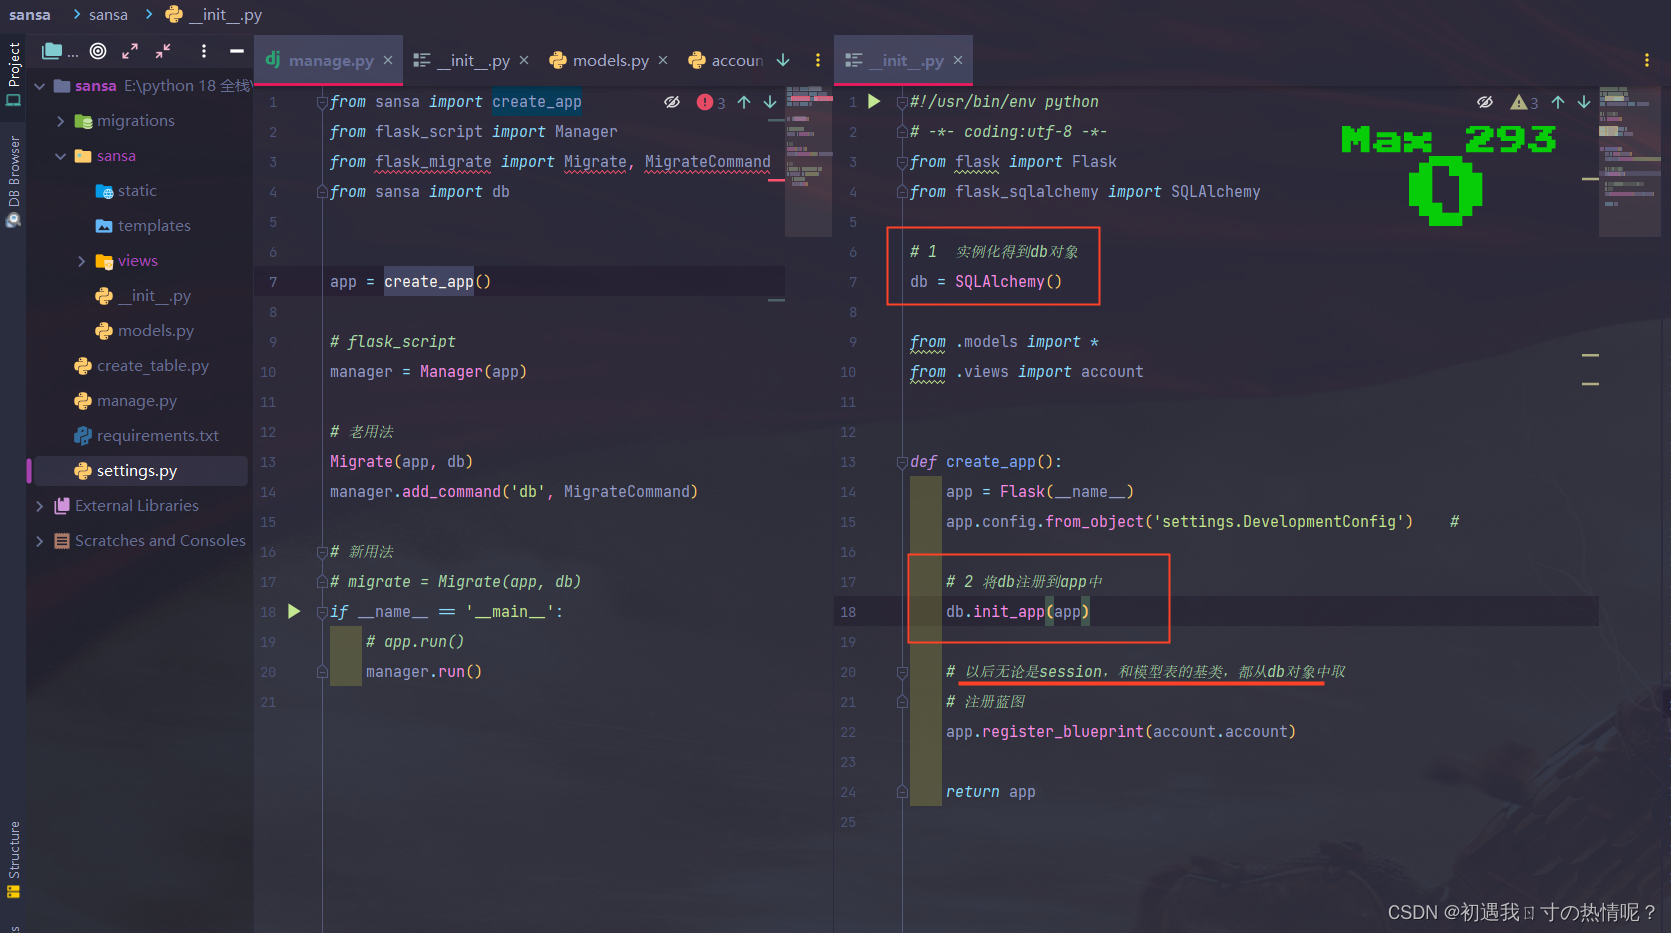This screenshot has width=1671, height=933.
Task: Close the manage.py tab
Action: (388, 61)
